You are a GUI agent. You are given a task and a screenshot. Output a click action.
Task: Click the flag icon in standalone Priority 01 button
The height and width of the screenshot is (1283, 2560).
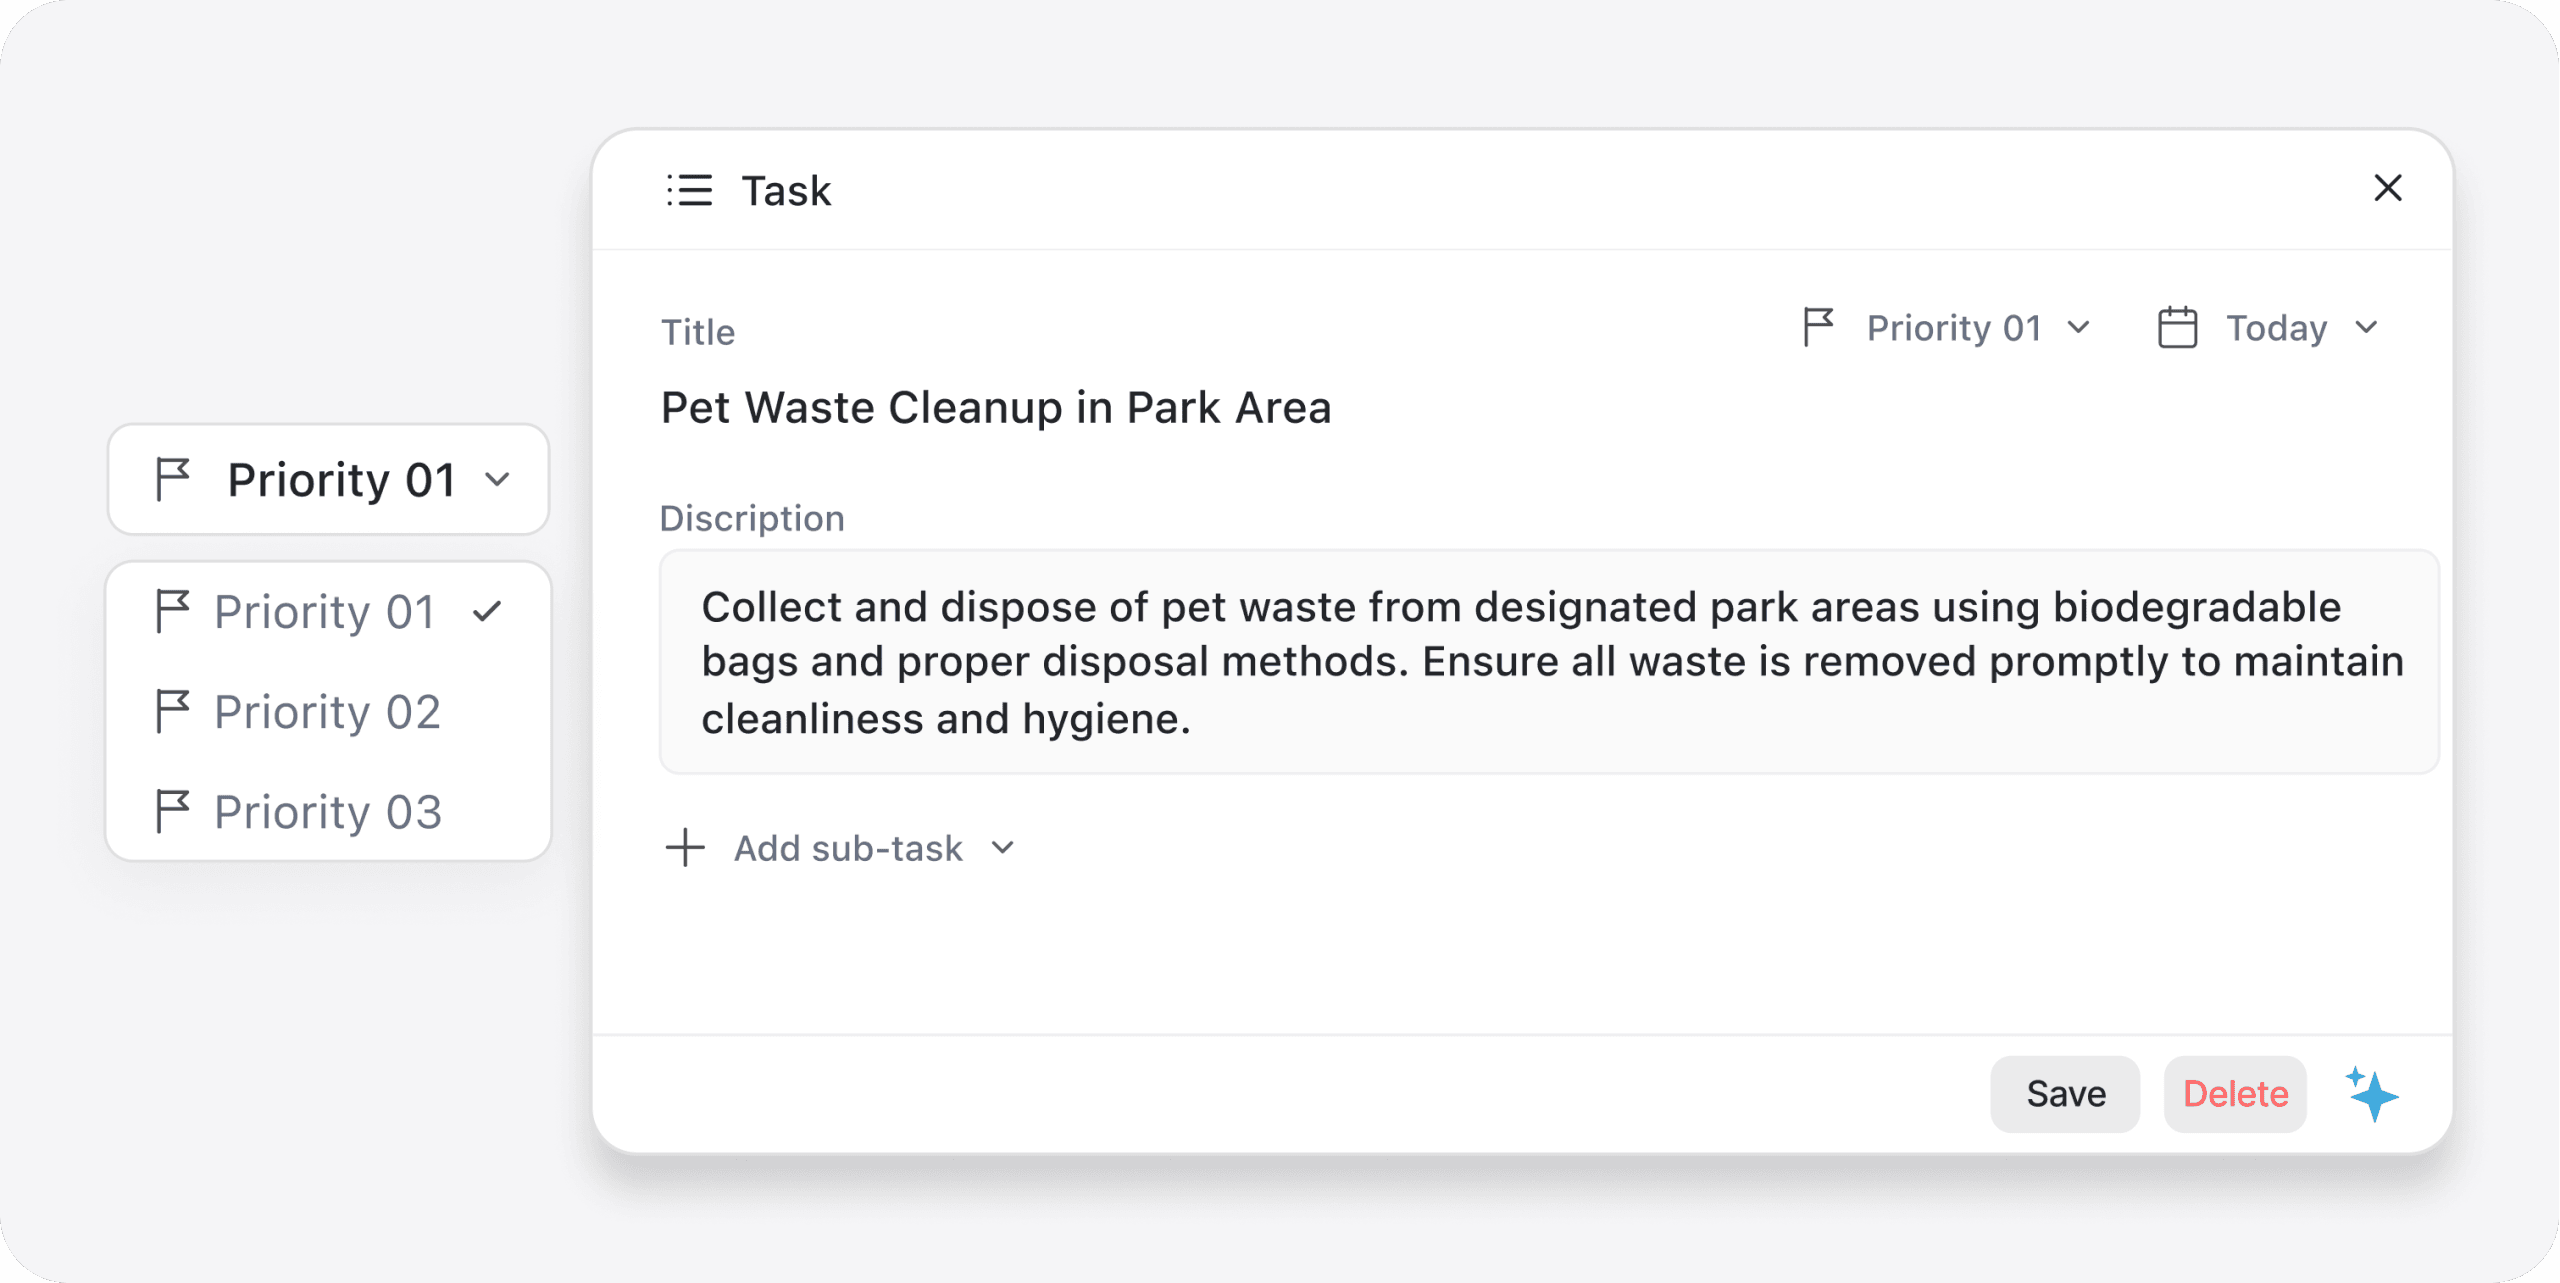172,479
